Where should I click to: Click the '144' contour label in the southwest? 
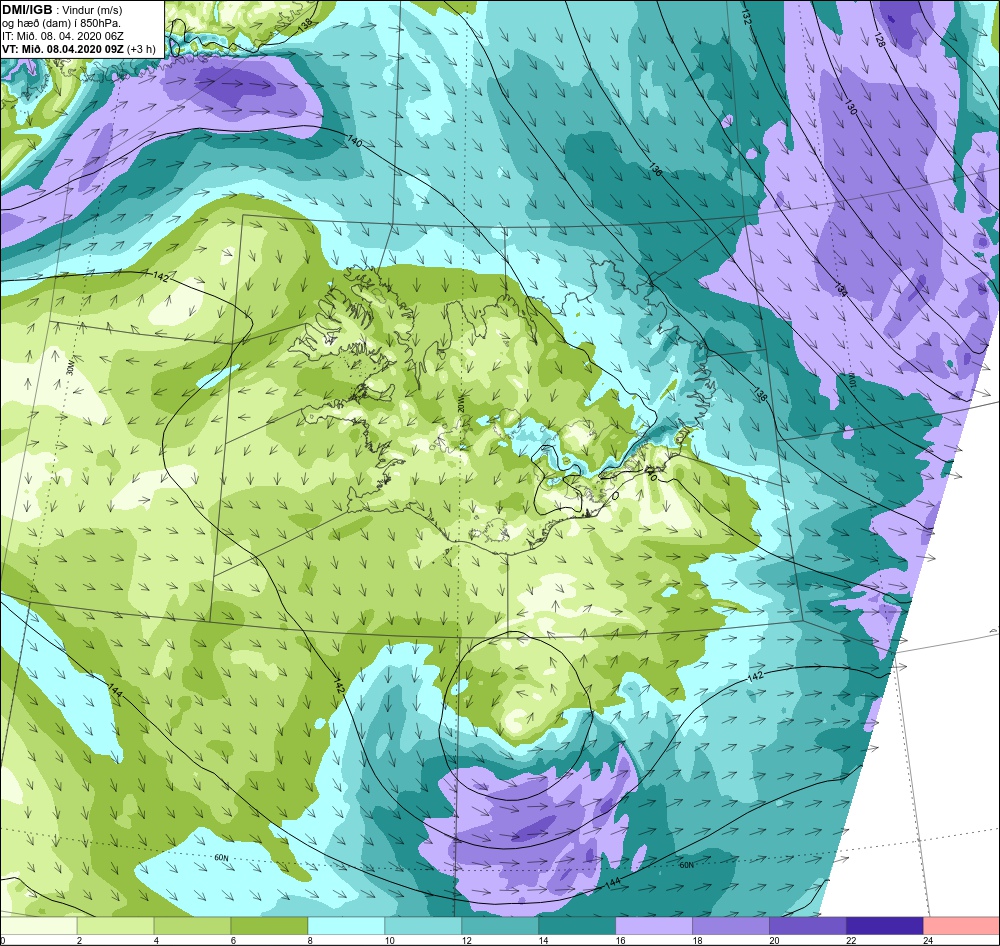point(115,690)
